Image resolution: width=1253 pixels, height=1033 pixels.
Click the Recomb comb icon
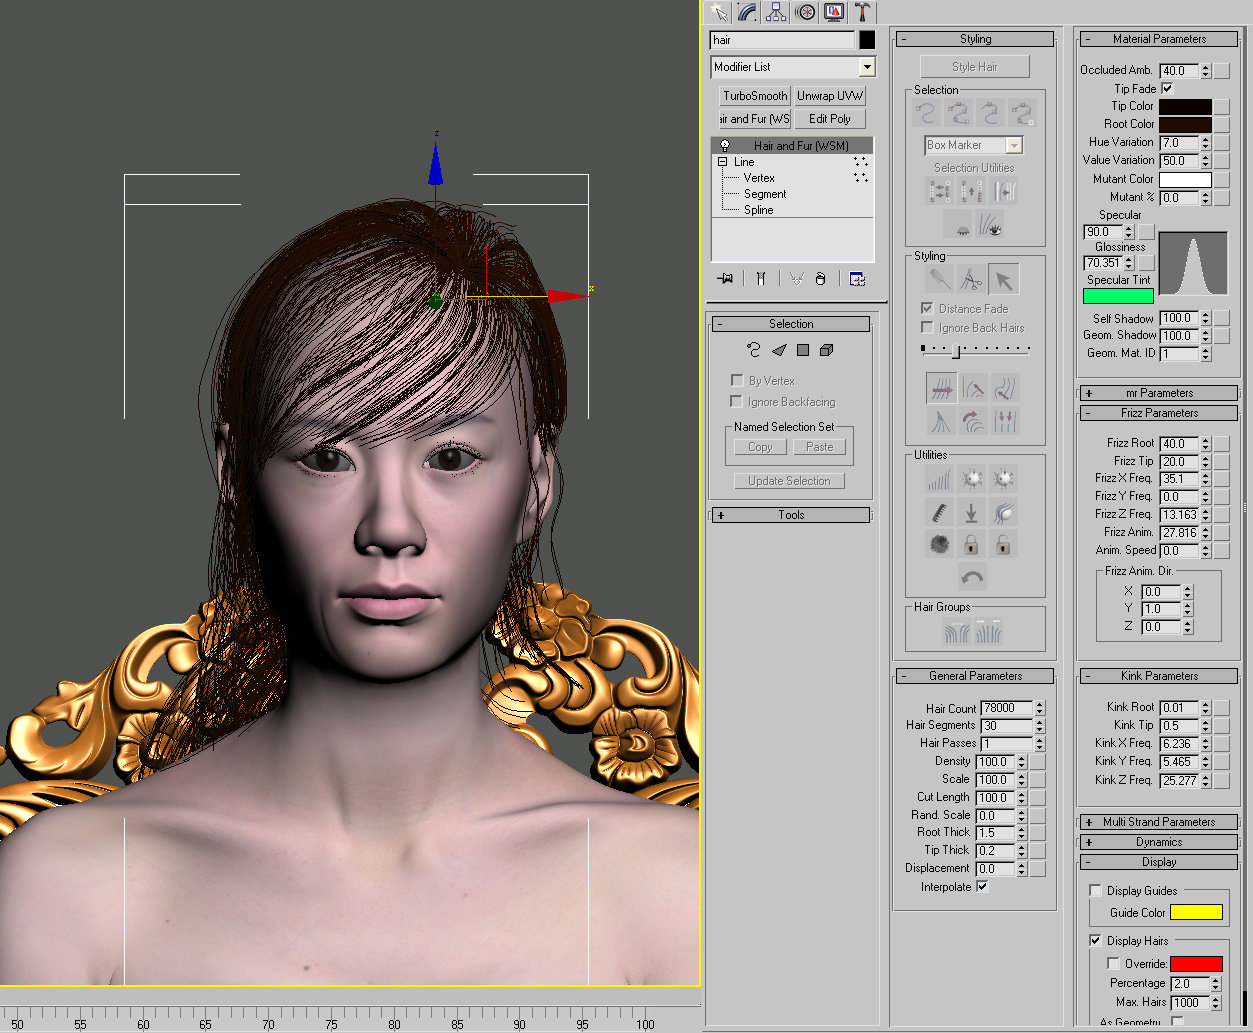[939, 512]
